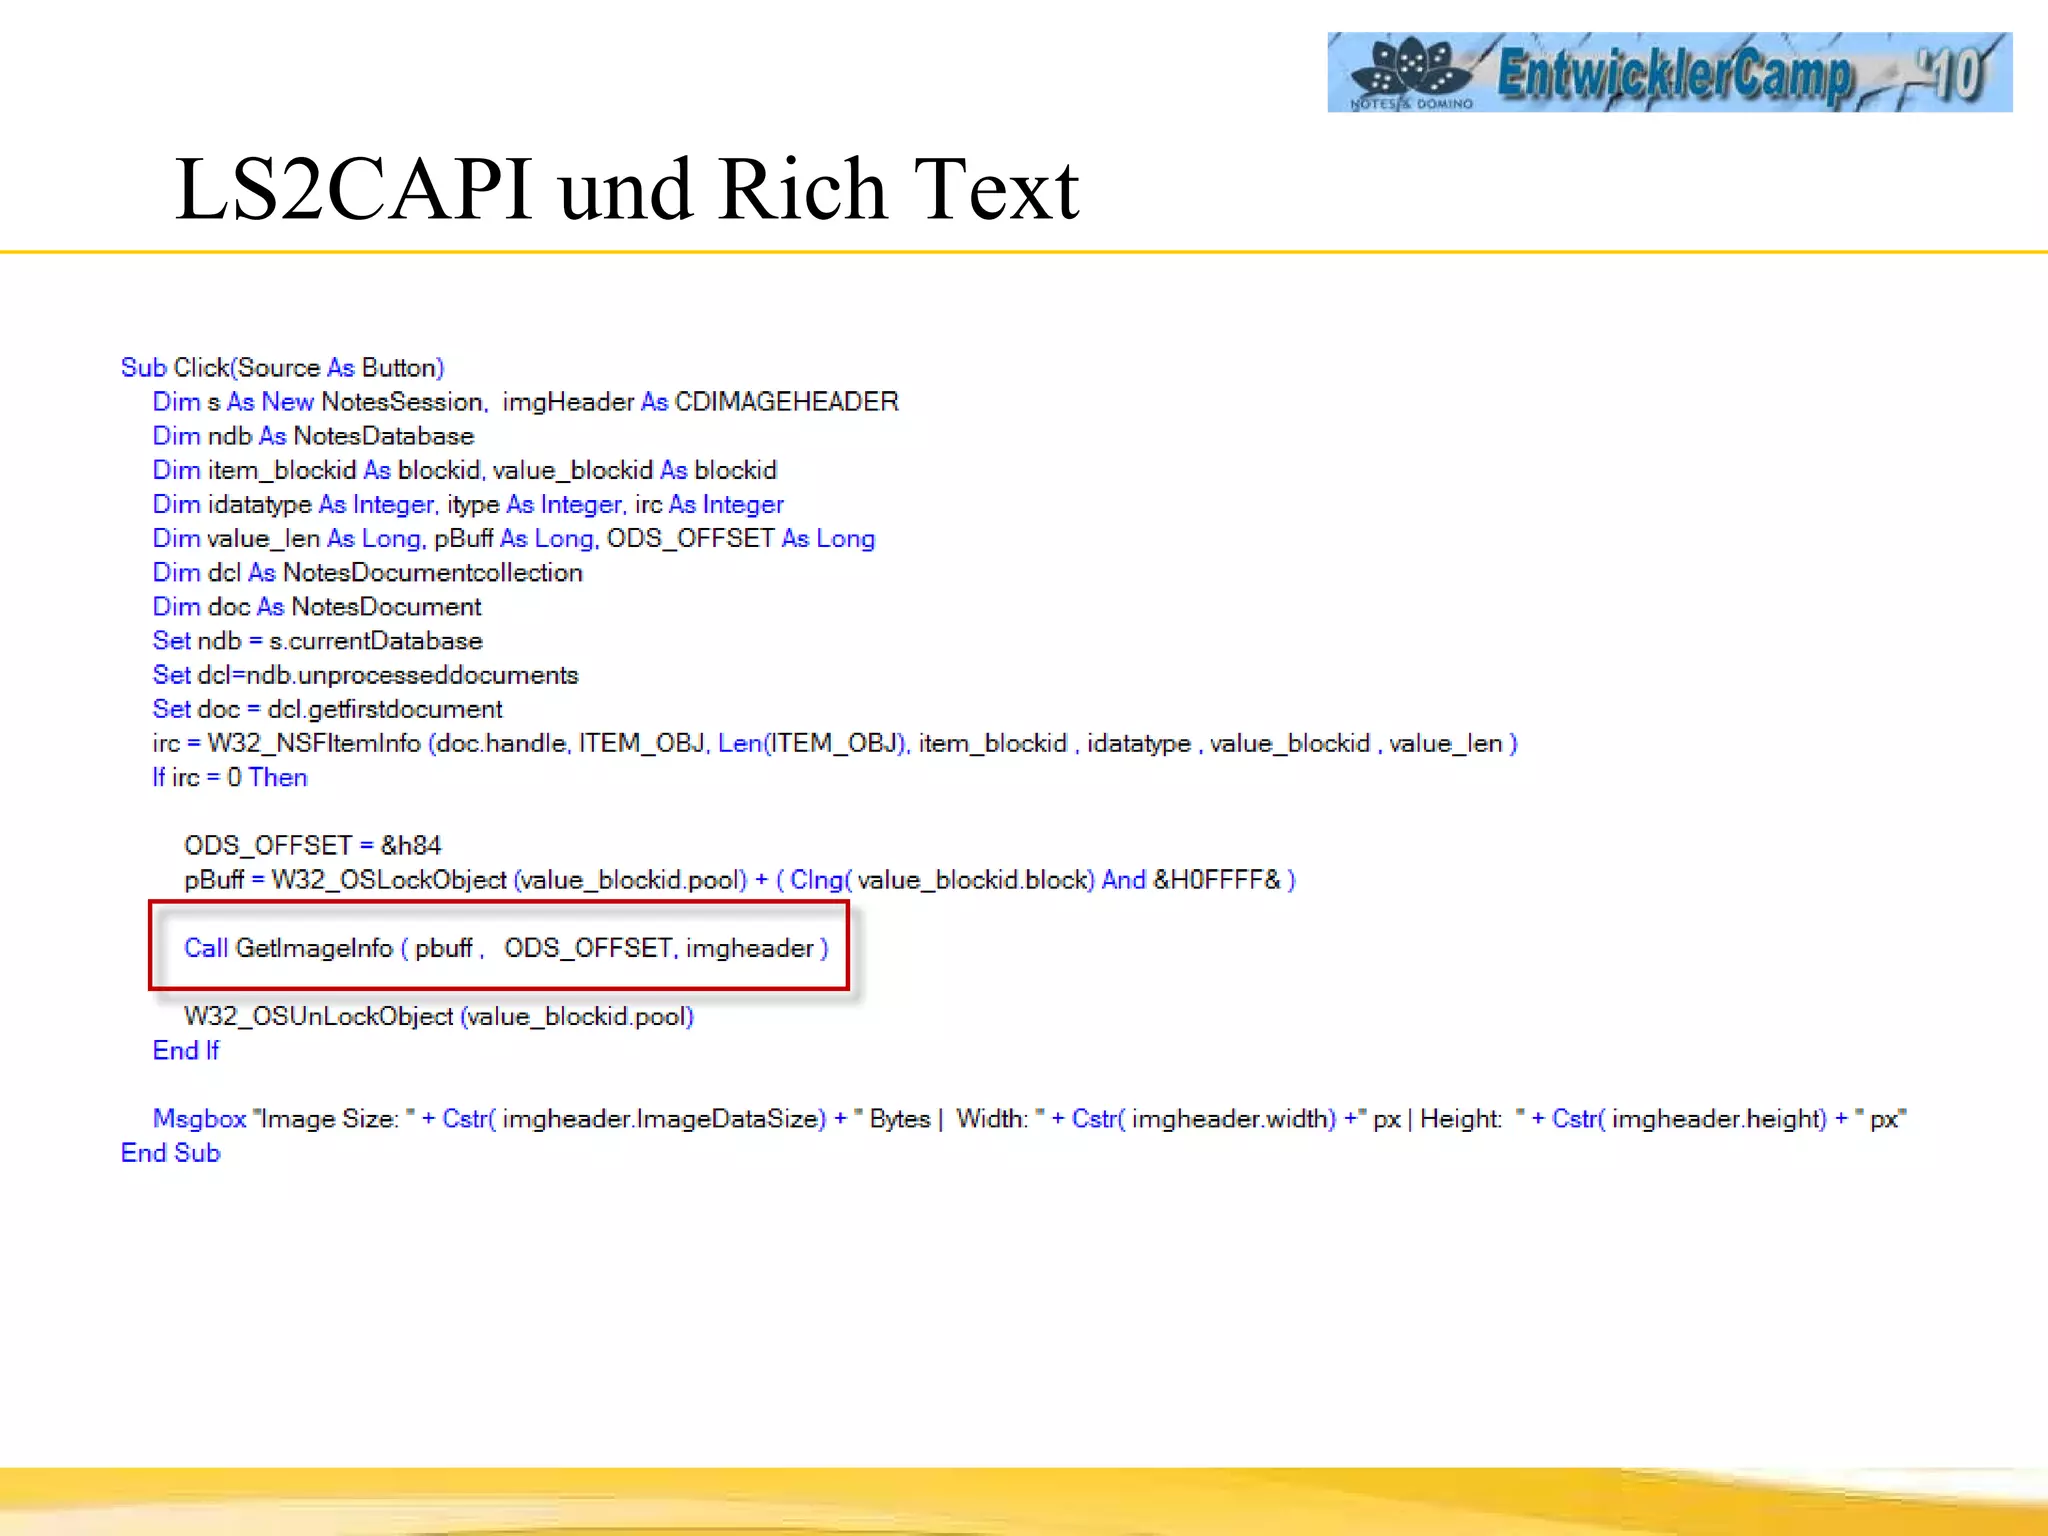
Task: Click the line 'Dim idatatype As Integer, itype As Integer'
Action: pyautogui.click(x=468, y=504)
